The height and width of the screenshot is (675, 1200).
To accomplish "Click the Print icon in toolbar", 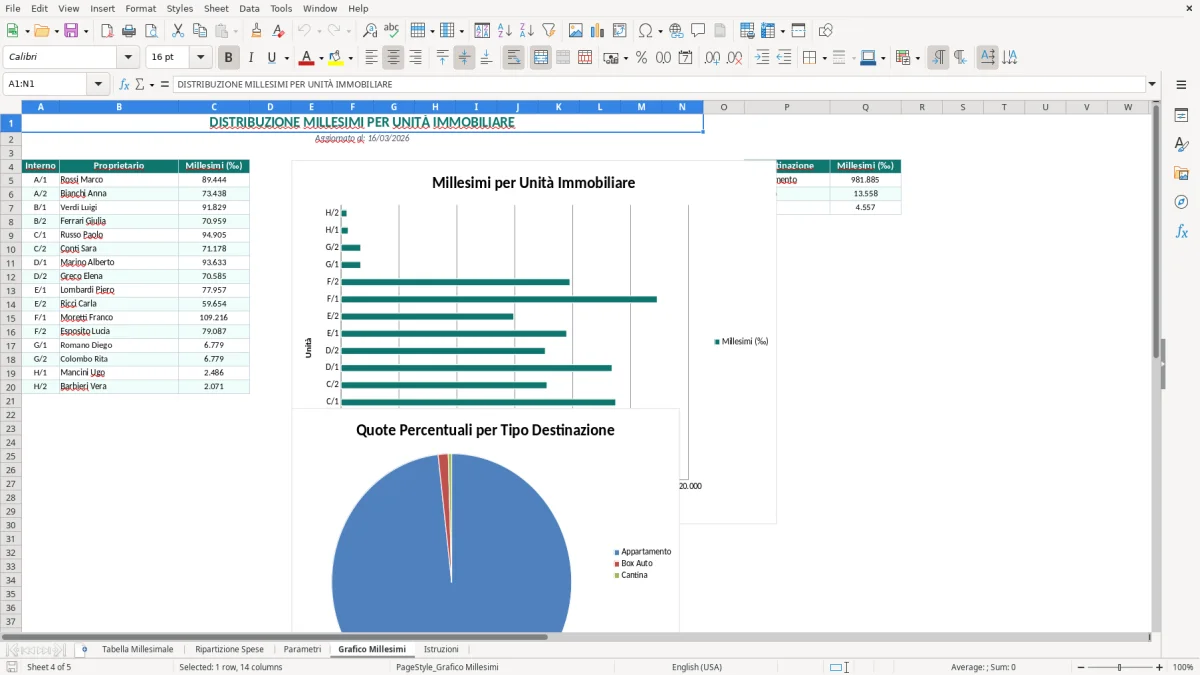I will click(129, 31).
